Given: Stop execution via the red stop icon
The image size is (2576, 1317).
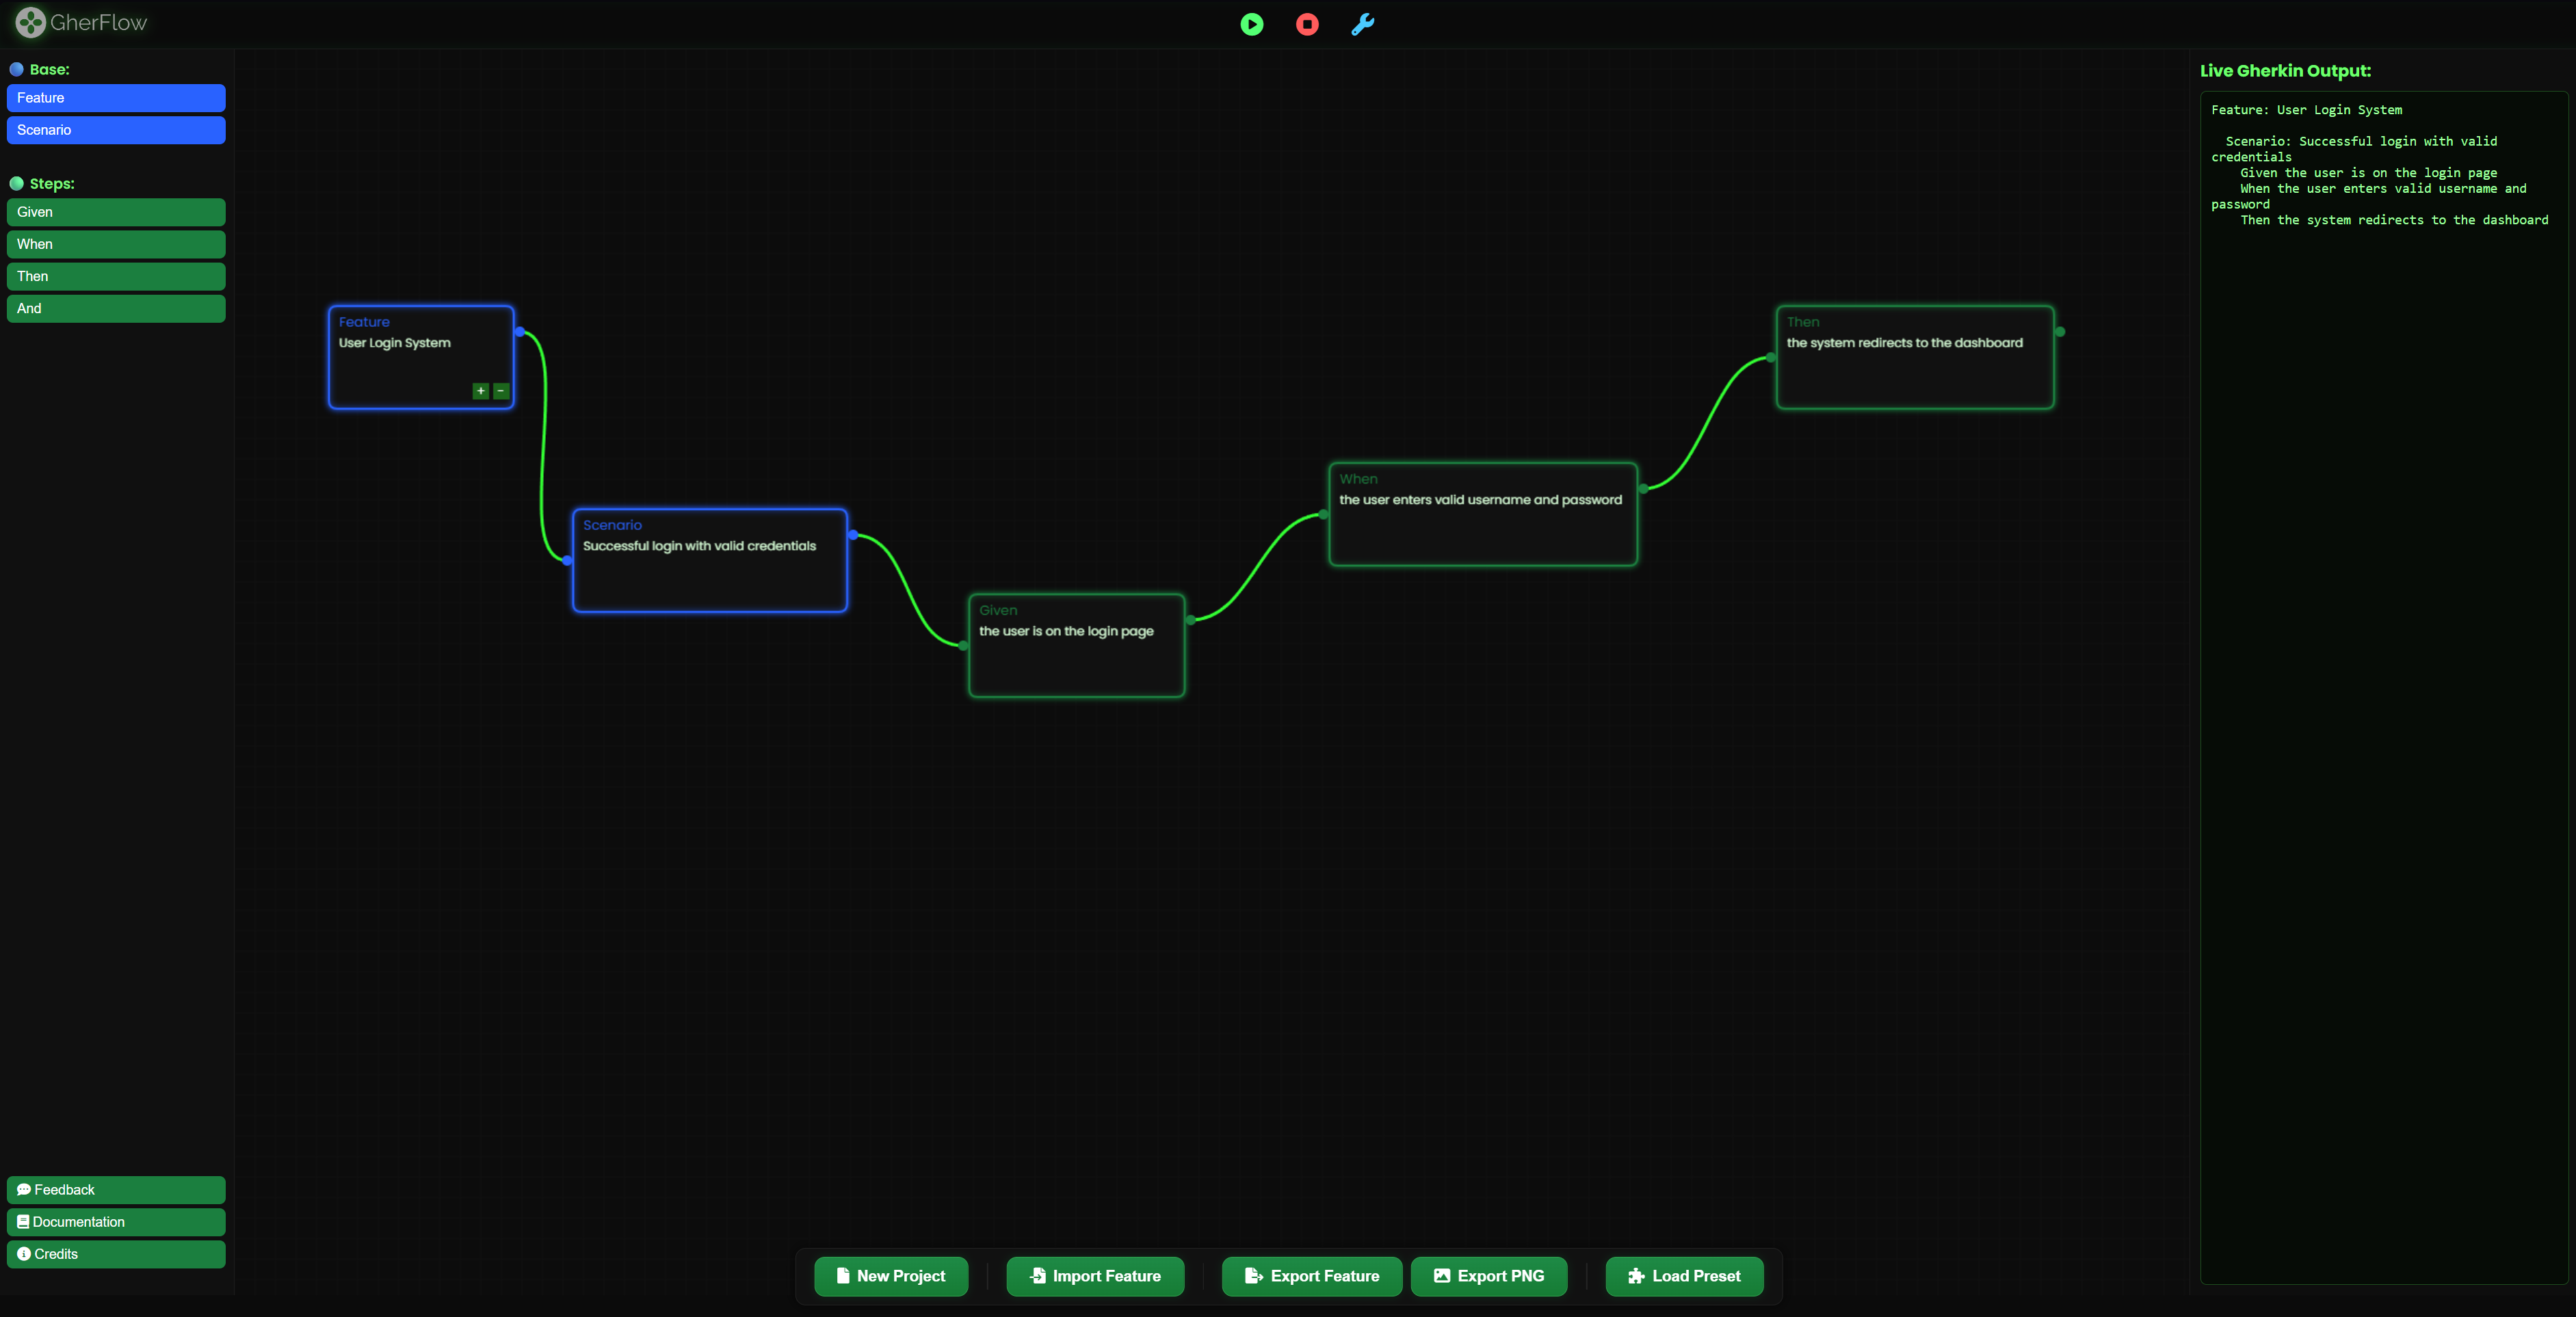Looking at the screenshot, I should [x=1306, y=24].
